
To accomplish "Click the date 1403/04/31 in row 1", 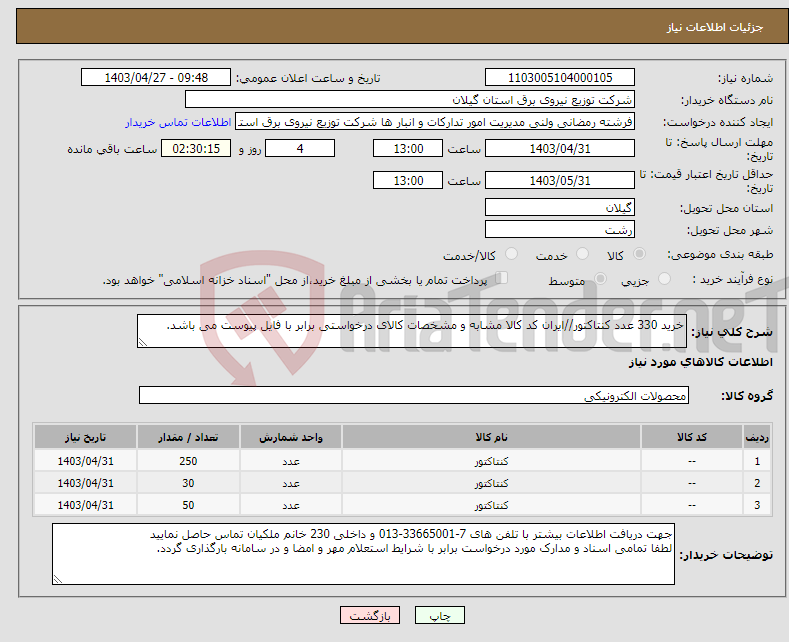I will (86, 461).
